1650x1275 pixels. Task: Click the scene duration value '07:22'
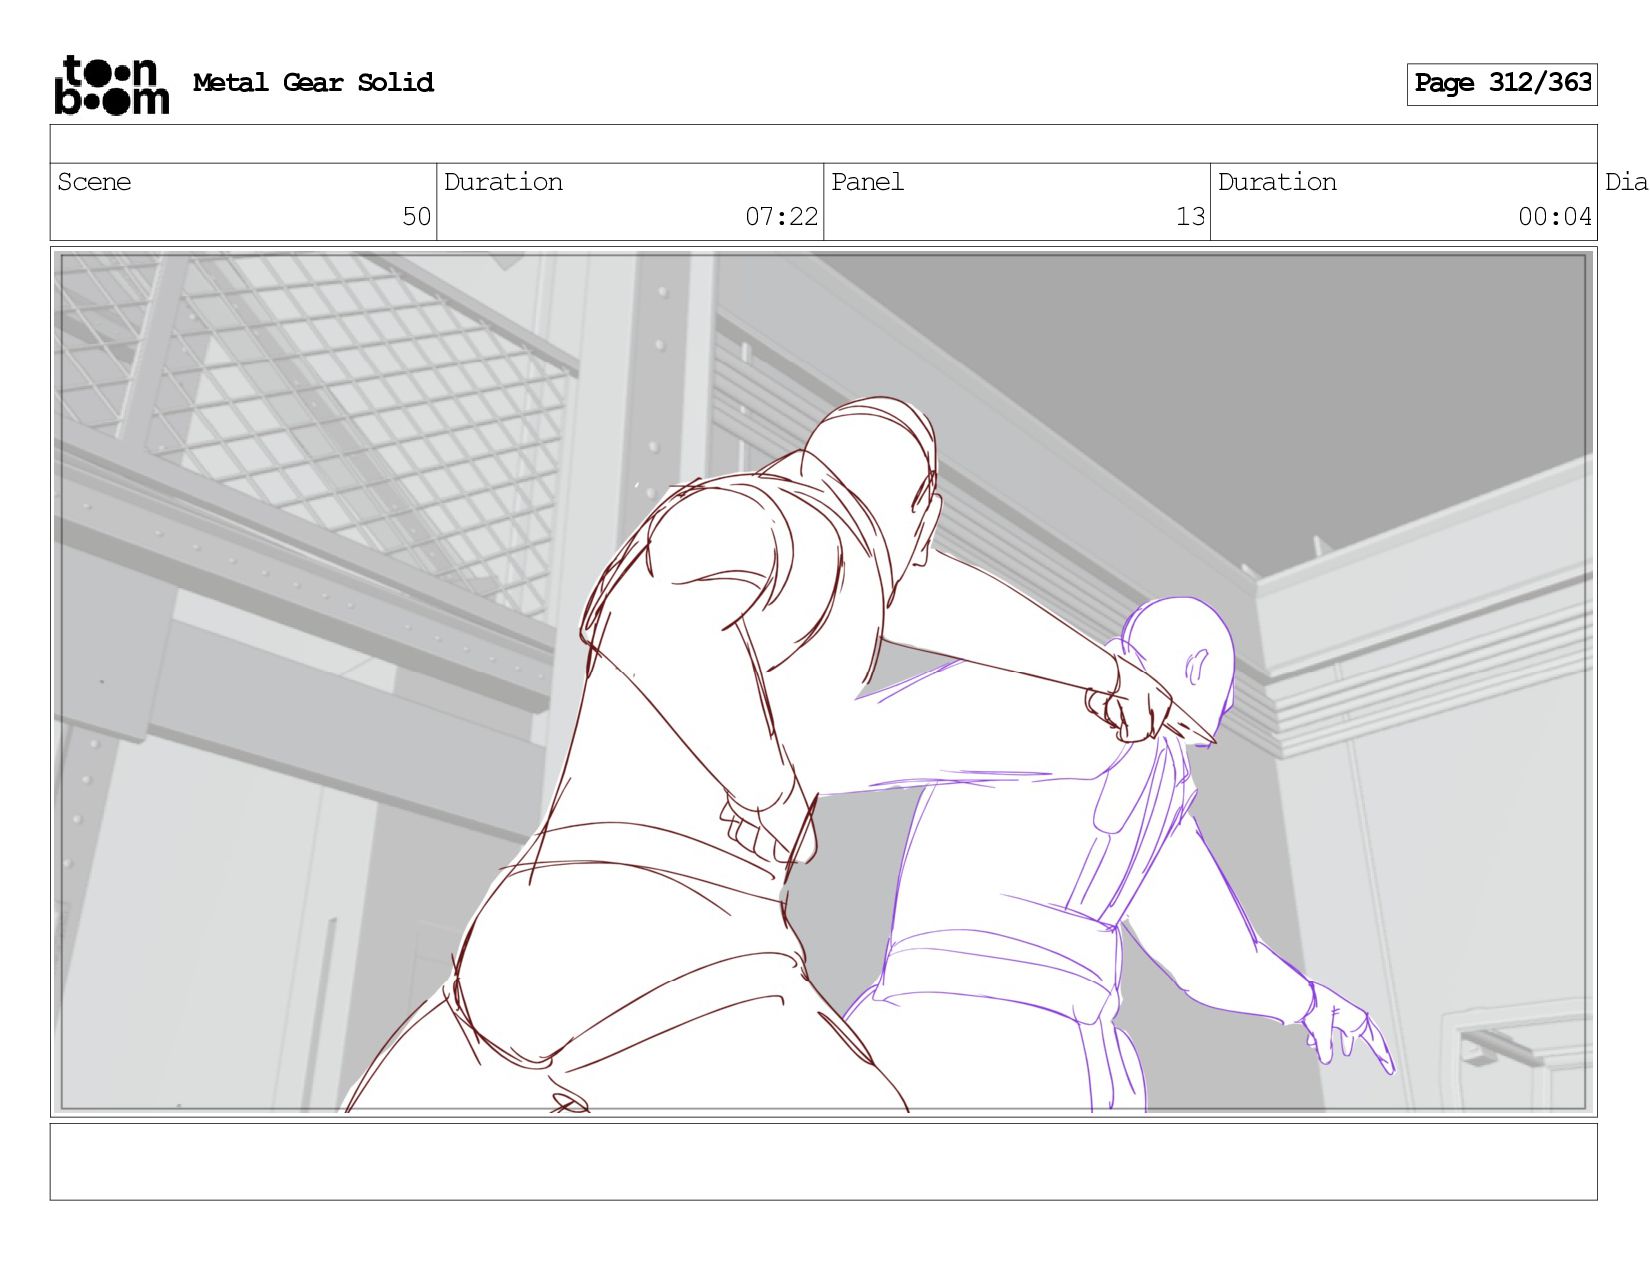pos(781,217)
